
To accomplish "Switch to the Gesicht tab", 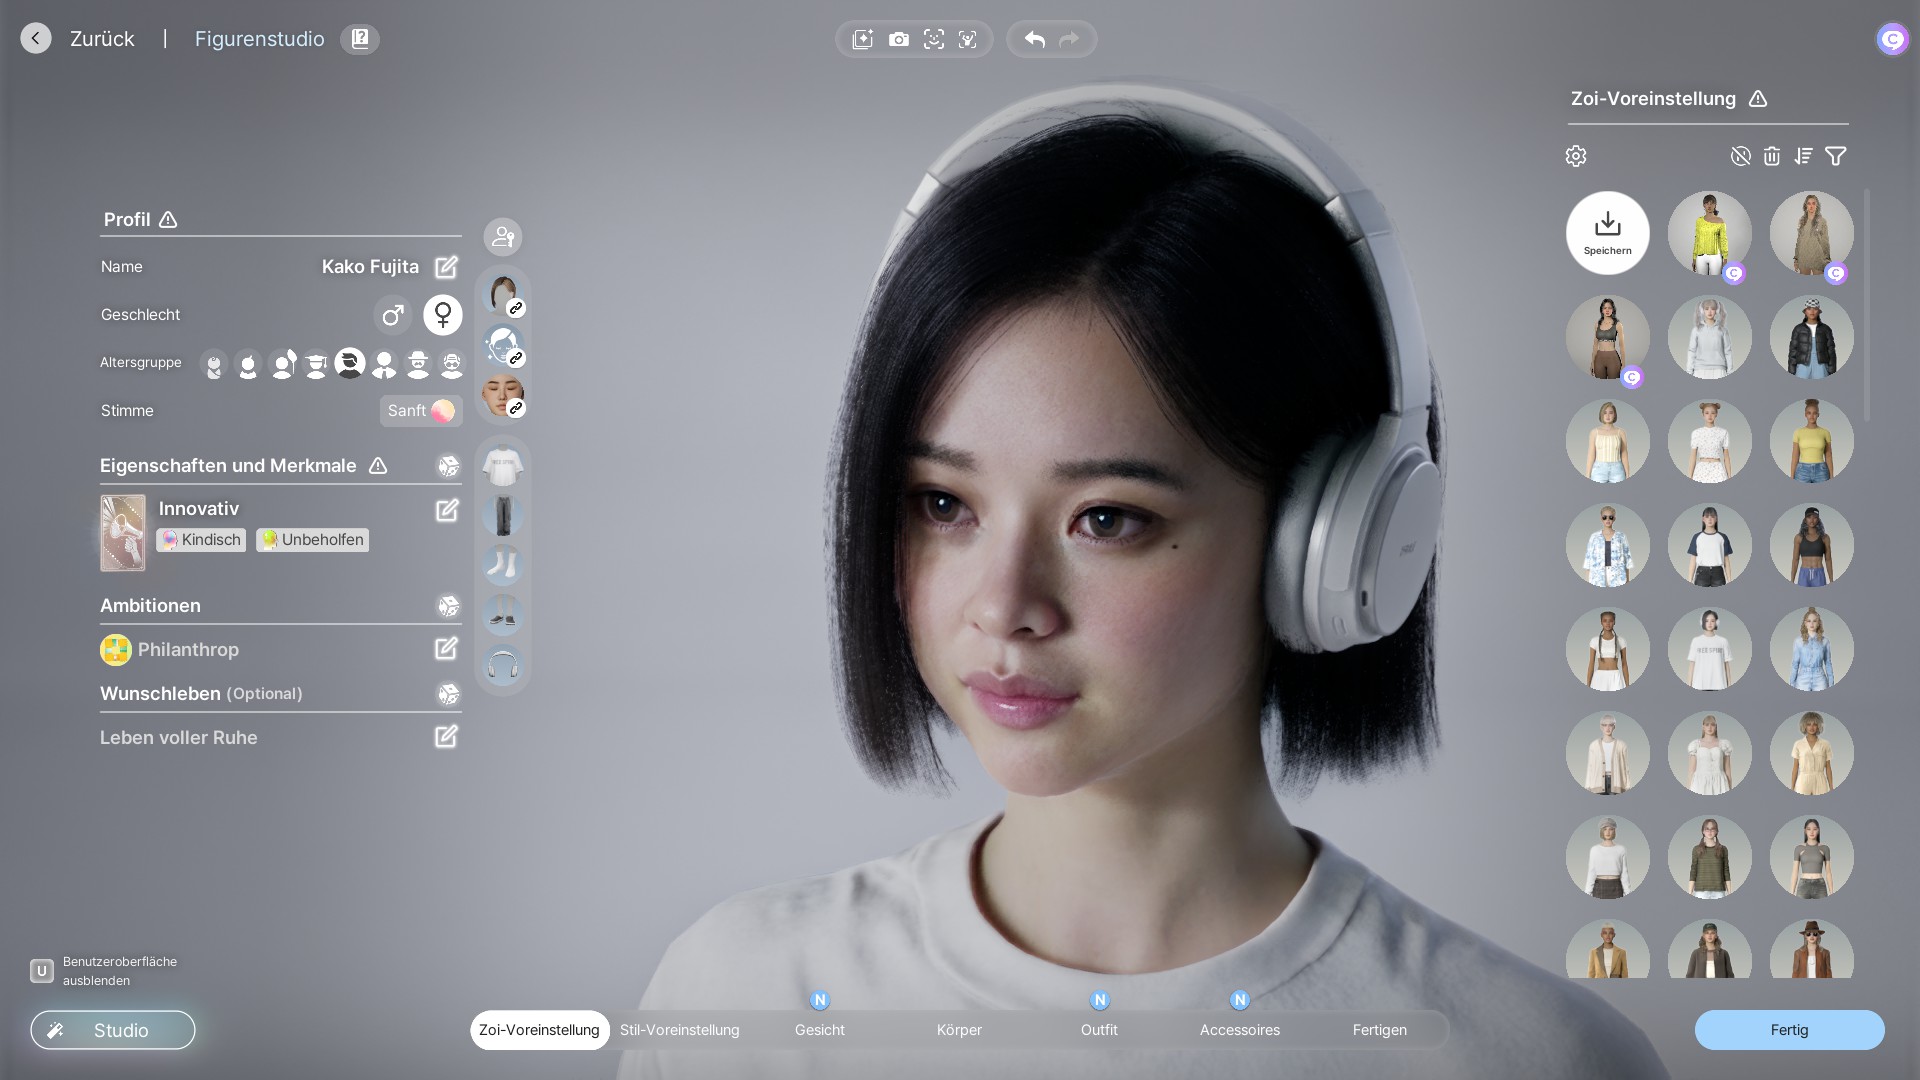I will click(820, 1030).
